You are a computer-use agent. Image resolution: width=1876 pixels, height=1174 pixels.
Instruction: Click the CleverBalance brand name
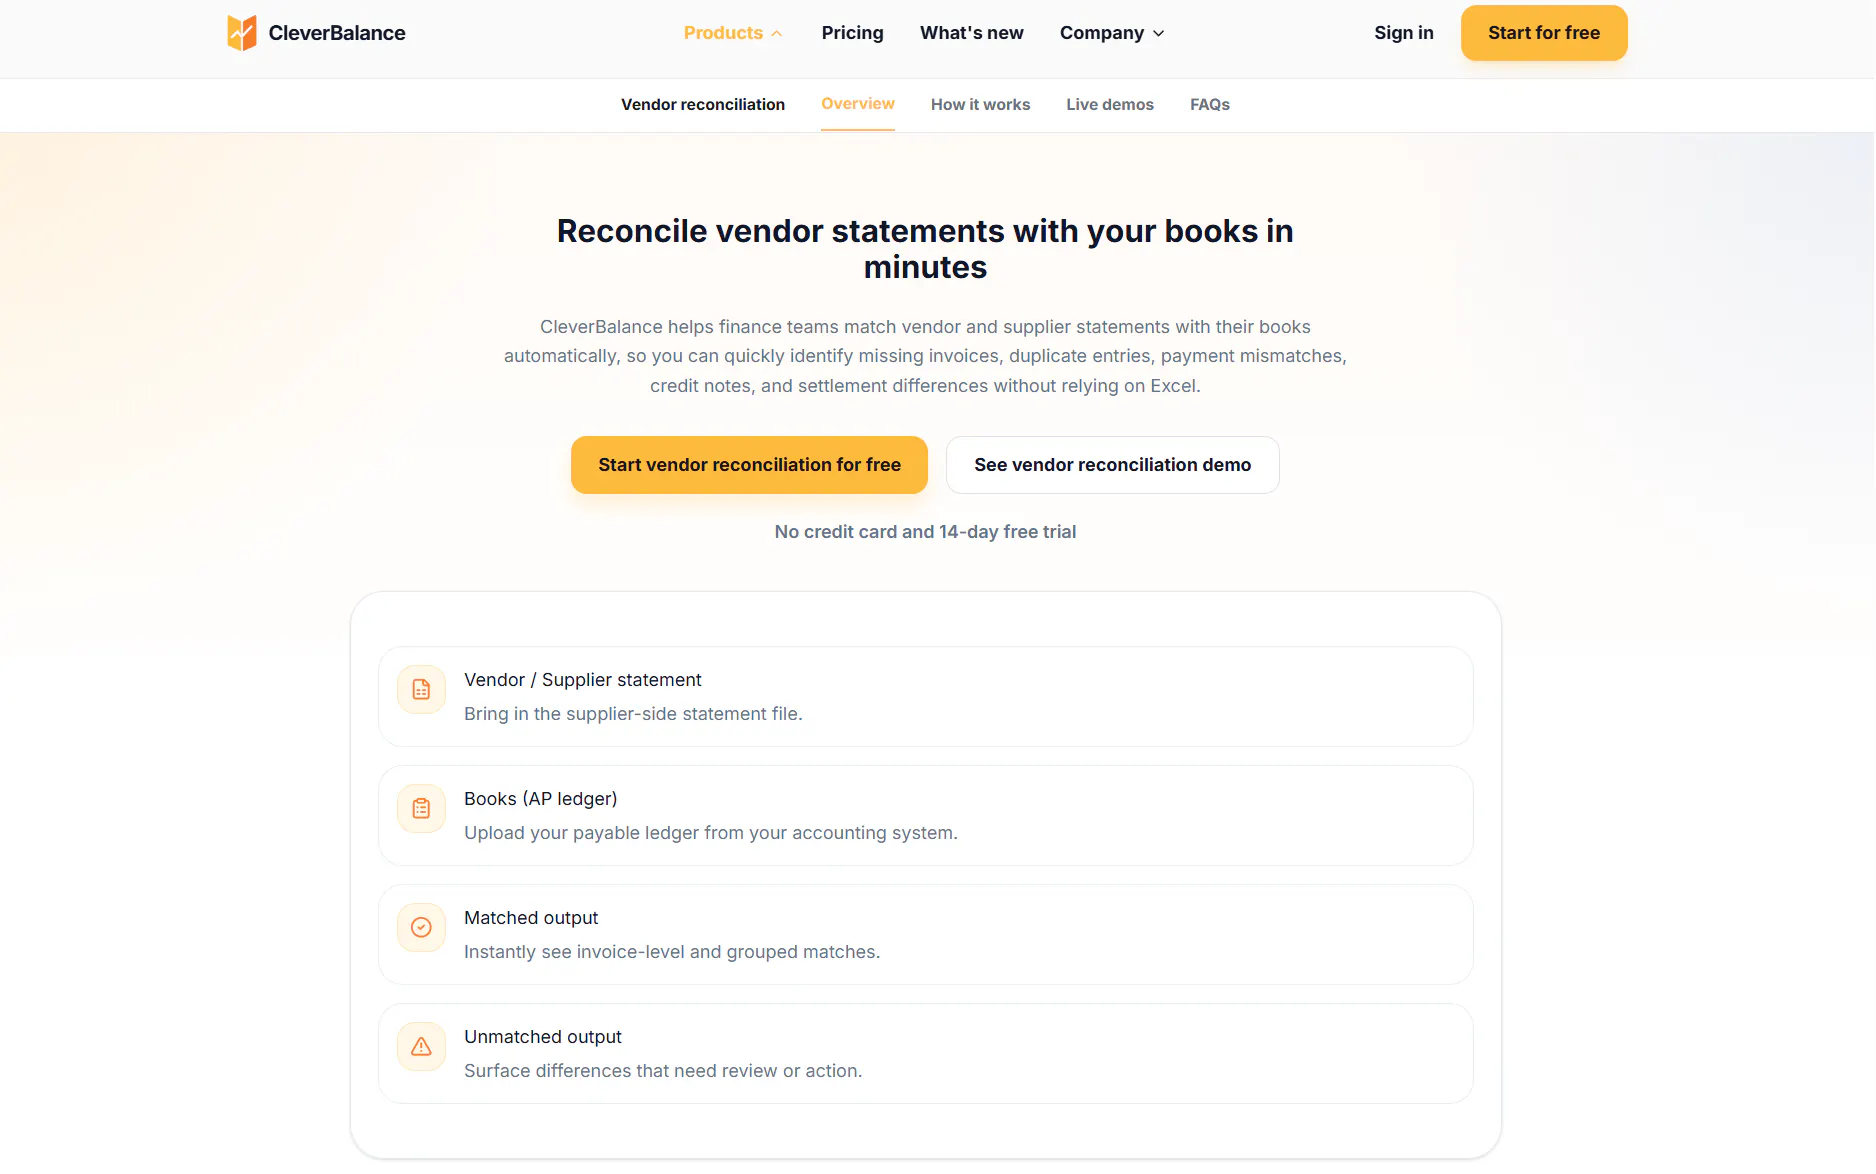point(337,33)
